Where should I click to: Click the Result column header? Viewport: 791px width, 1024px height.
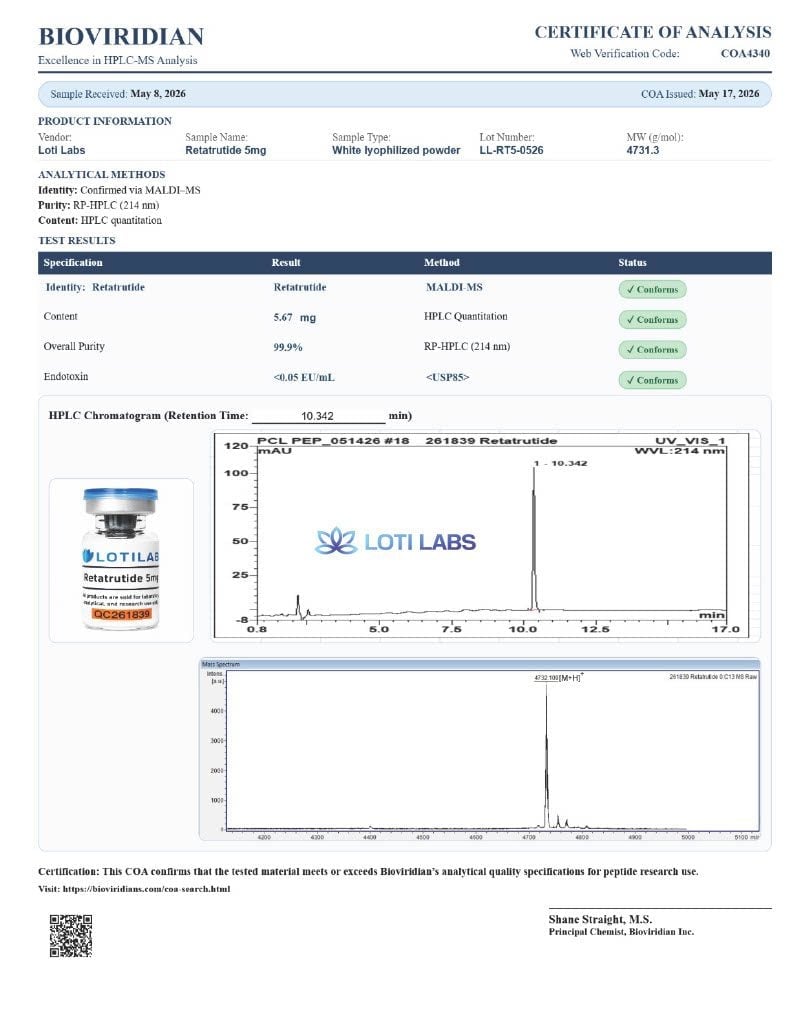pos(286,263)
